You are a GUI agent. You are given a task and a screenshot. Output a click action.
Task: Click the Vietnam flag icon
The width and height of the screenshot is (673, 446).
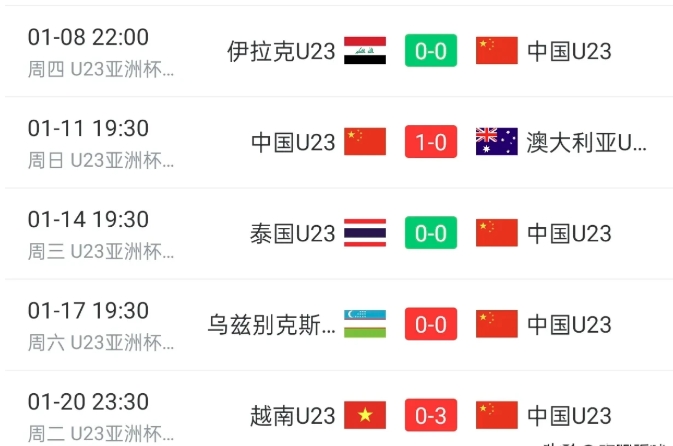click(x=365, y=415)
